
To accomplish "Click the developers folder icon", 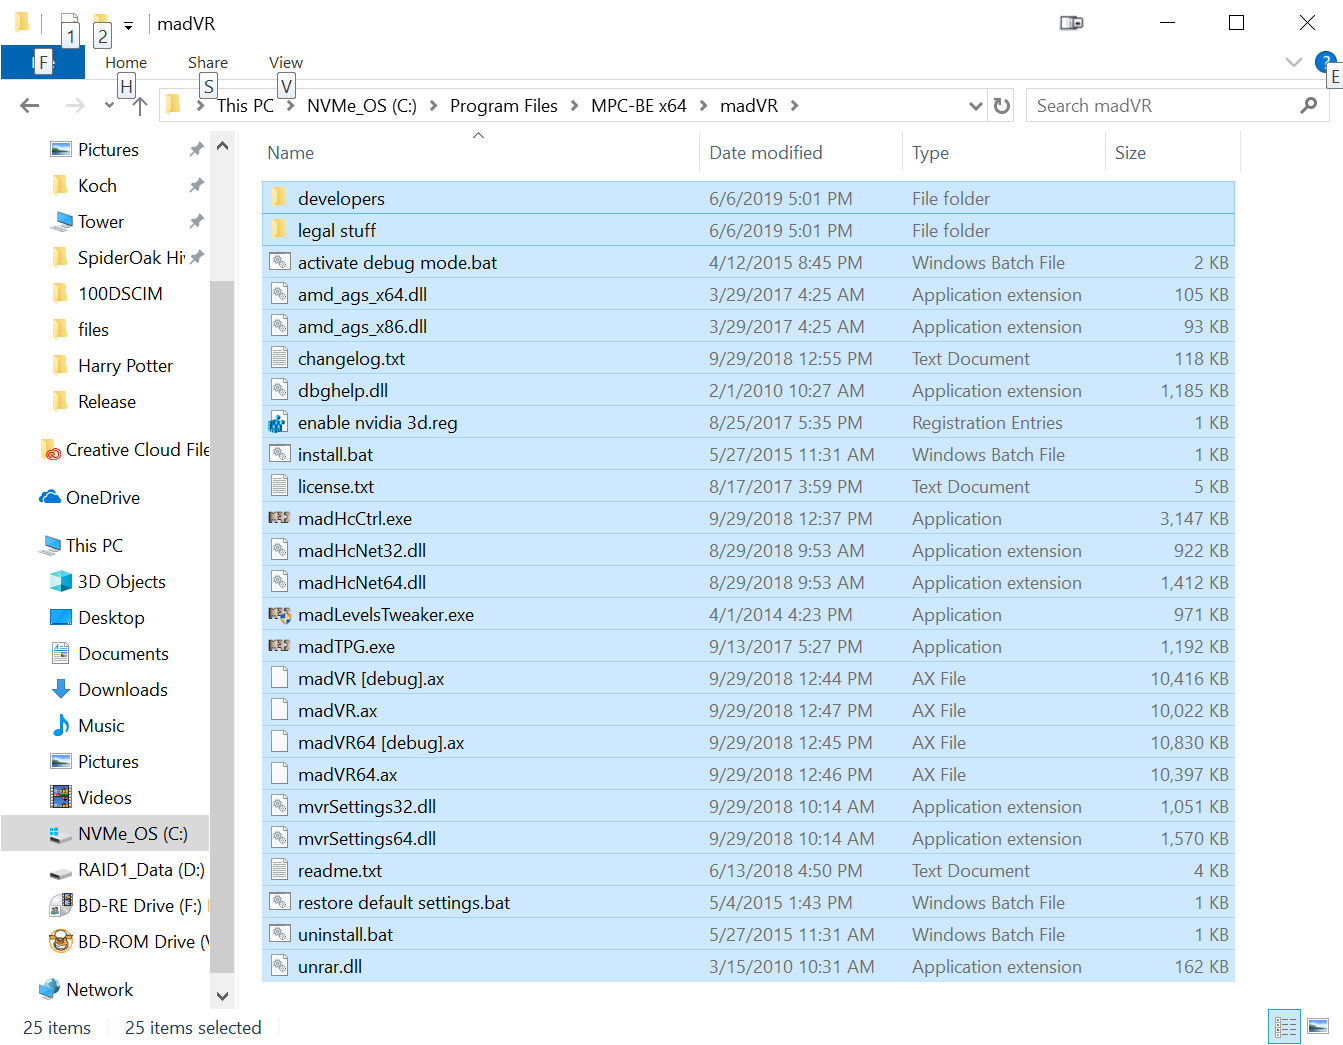I will [280, 198].
